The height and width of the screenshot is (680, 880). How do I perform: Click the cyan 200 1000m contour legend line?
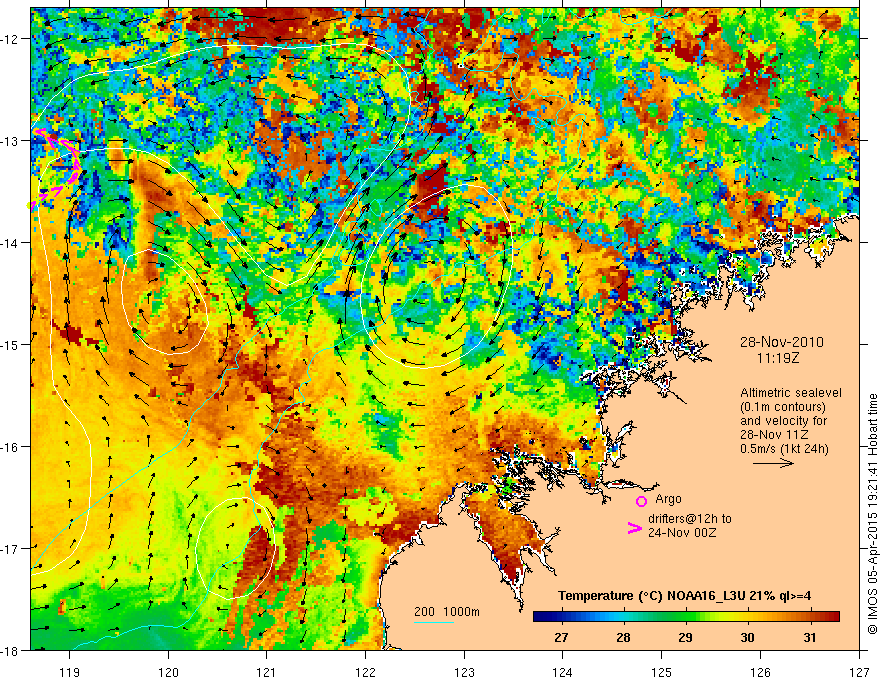(434, 622)
